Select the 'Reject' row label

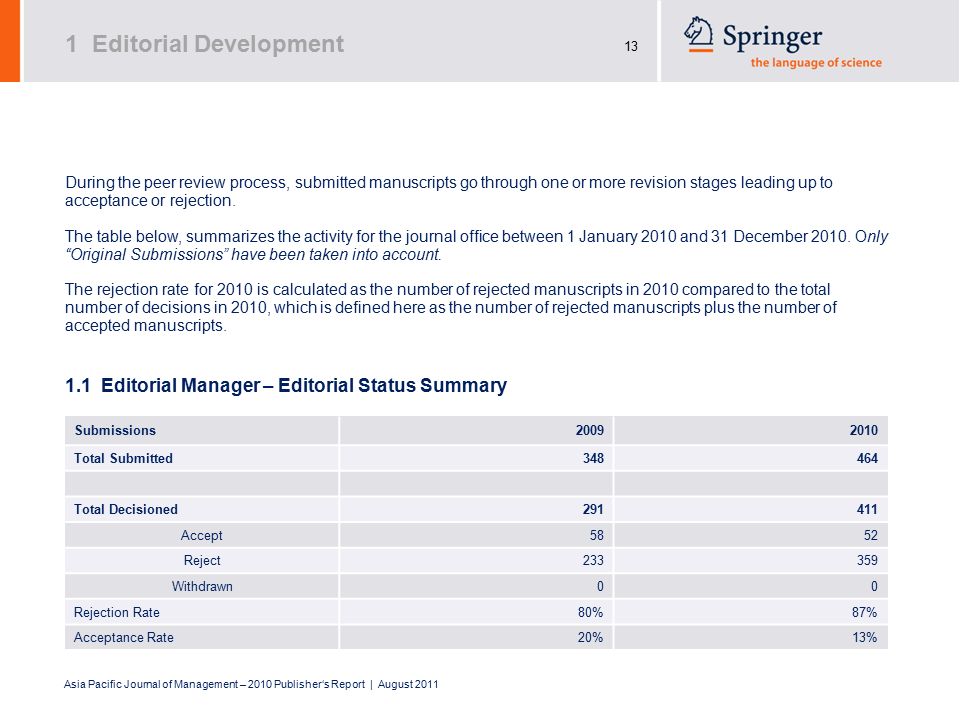point(202,561)
